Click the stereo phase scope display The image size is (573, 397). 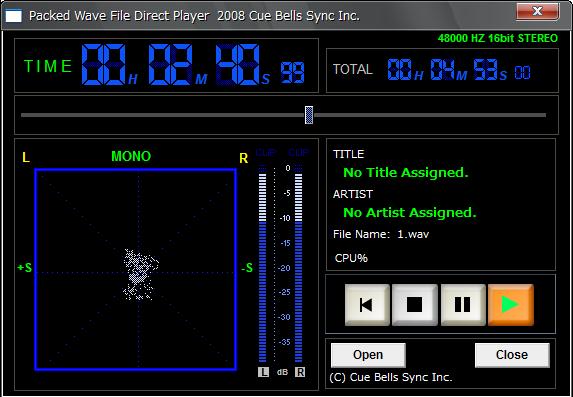tap(136, 269)
